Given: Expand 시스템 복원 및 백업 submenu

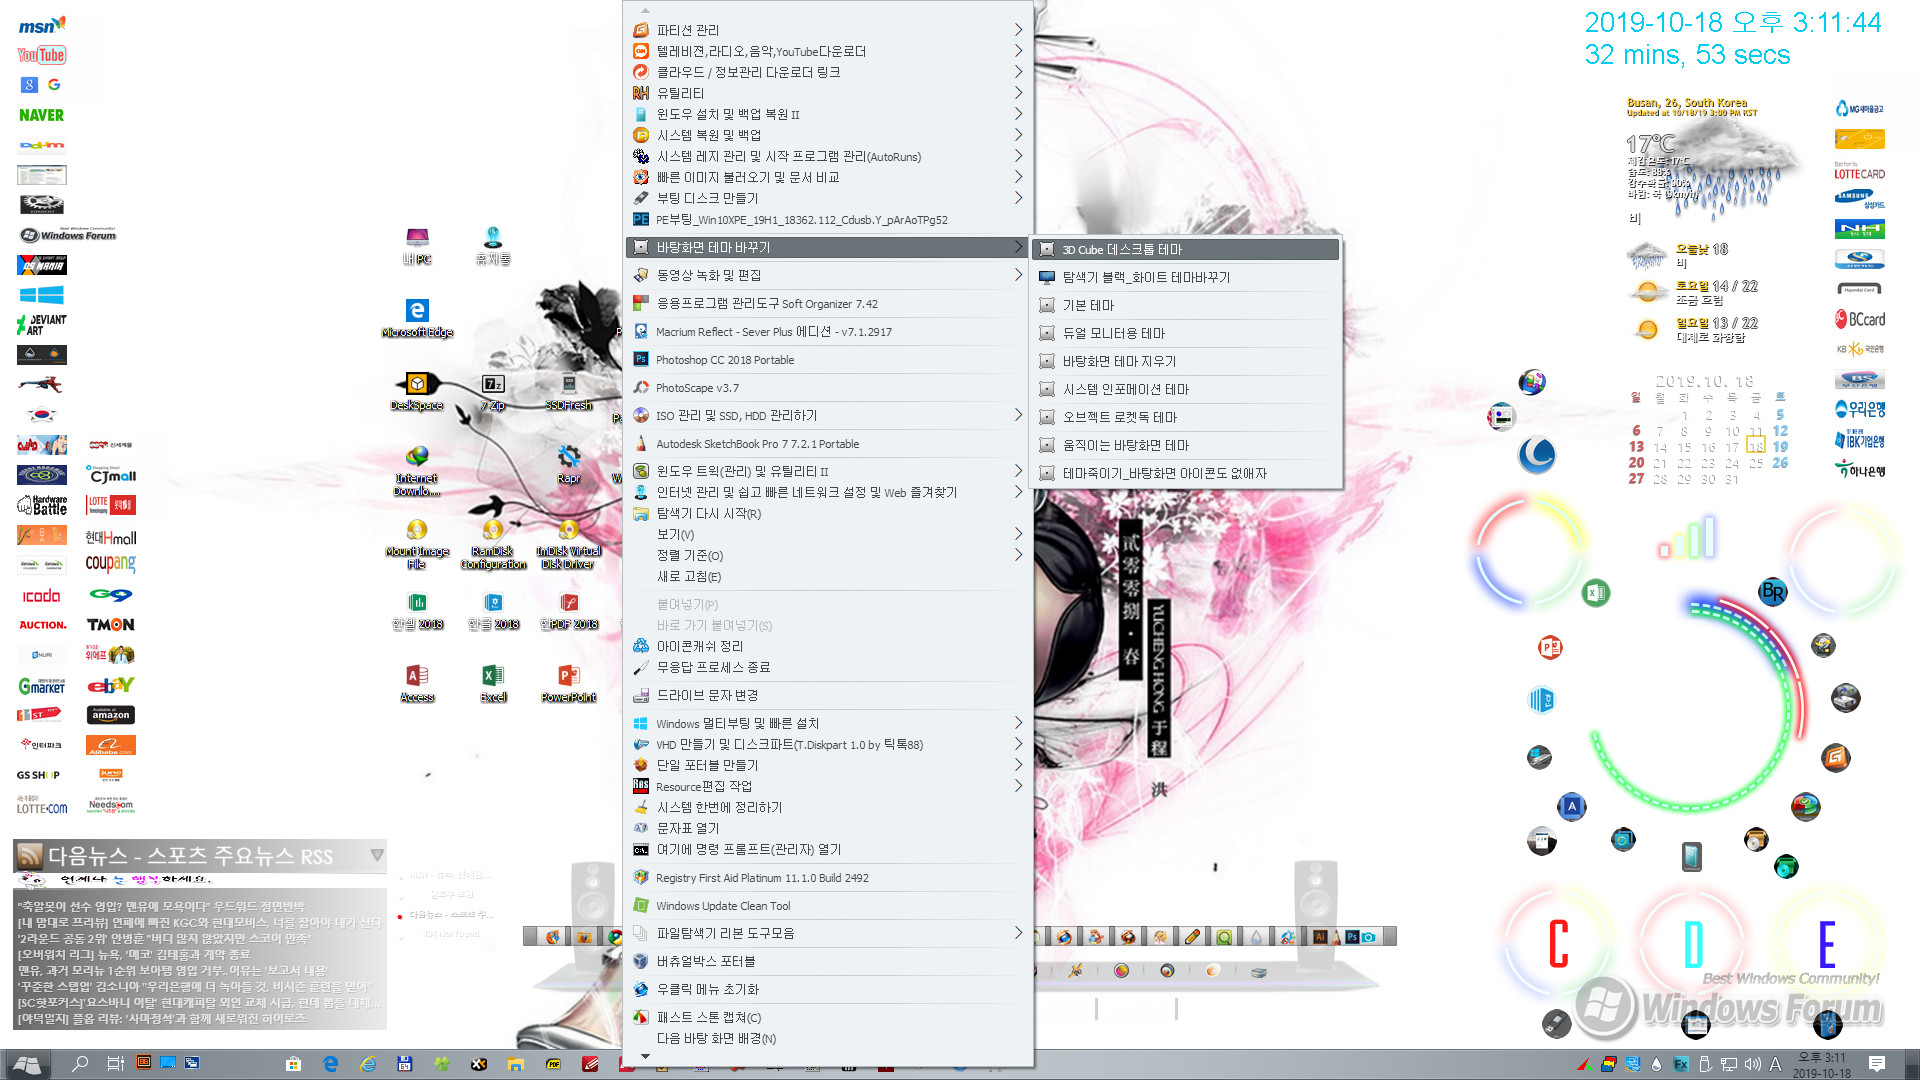Looking at the screenshot, I should click(x=828, y=135).
